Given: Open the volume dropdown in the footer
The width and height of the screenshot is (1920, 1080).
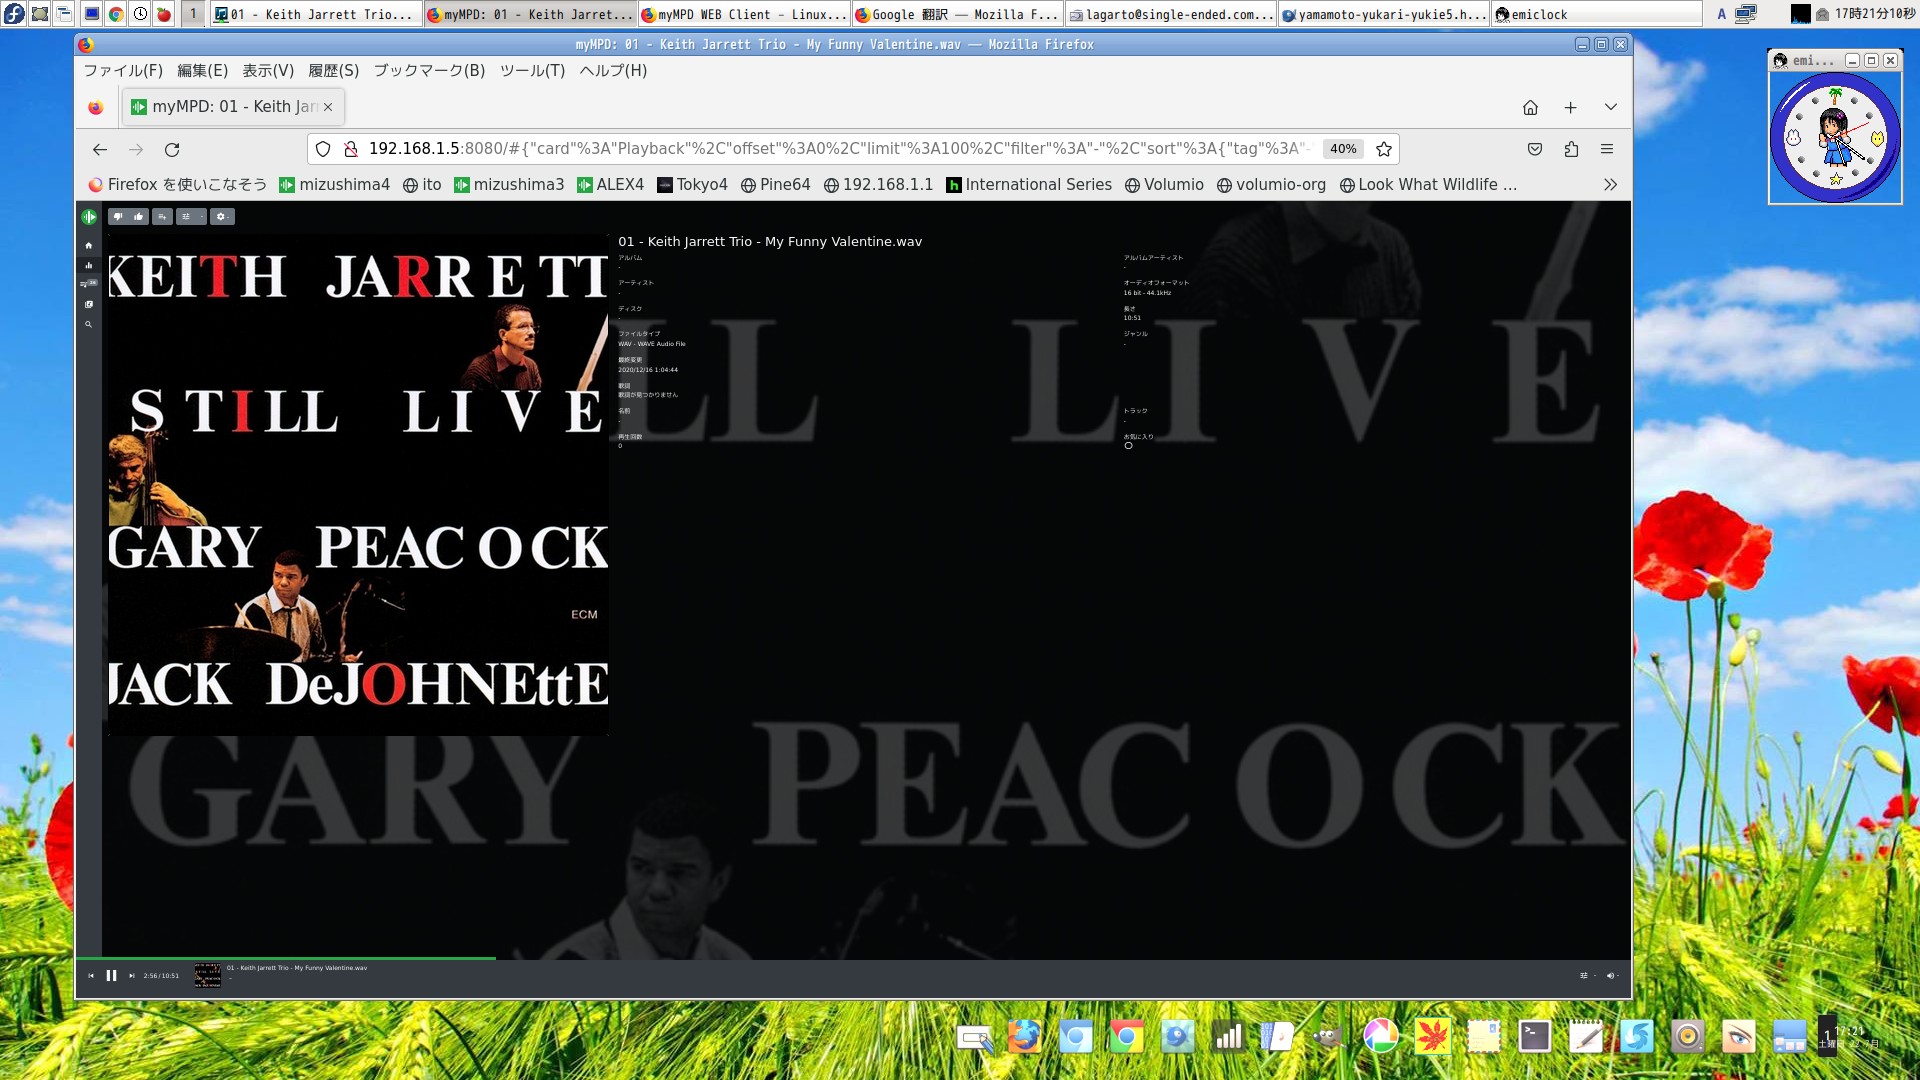Looking at the screenshot, I should (x=1611, y=976).
